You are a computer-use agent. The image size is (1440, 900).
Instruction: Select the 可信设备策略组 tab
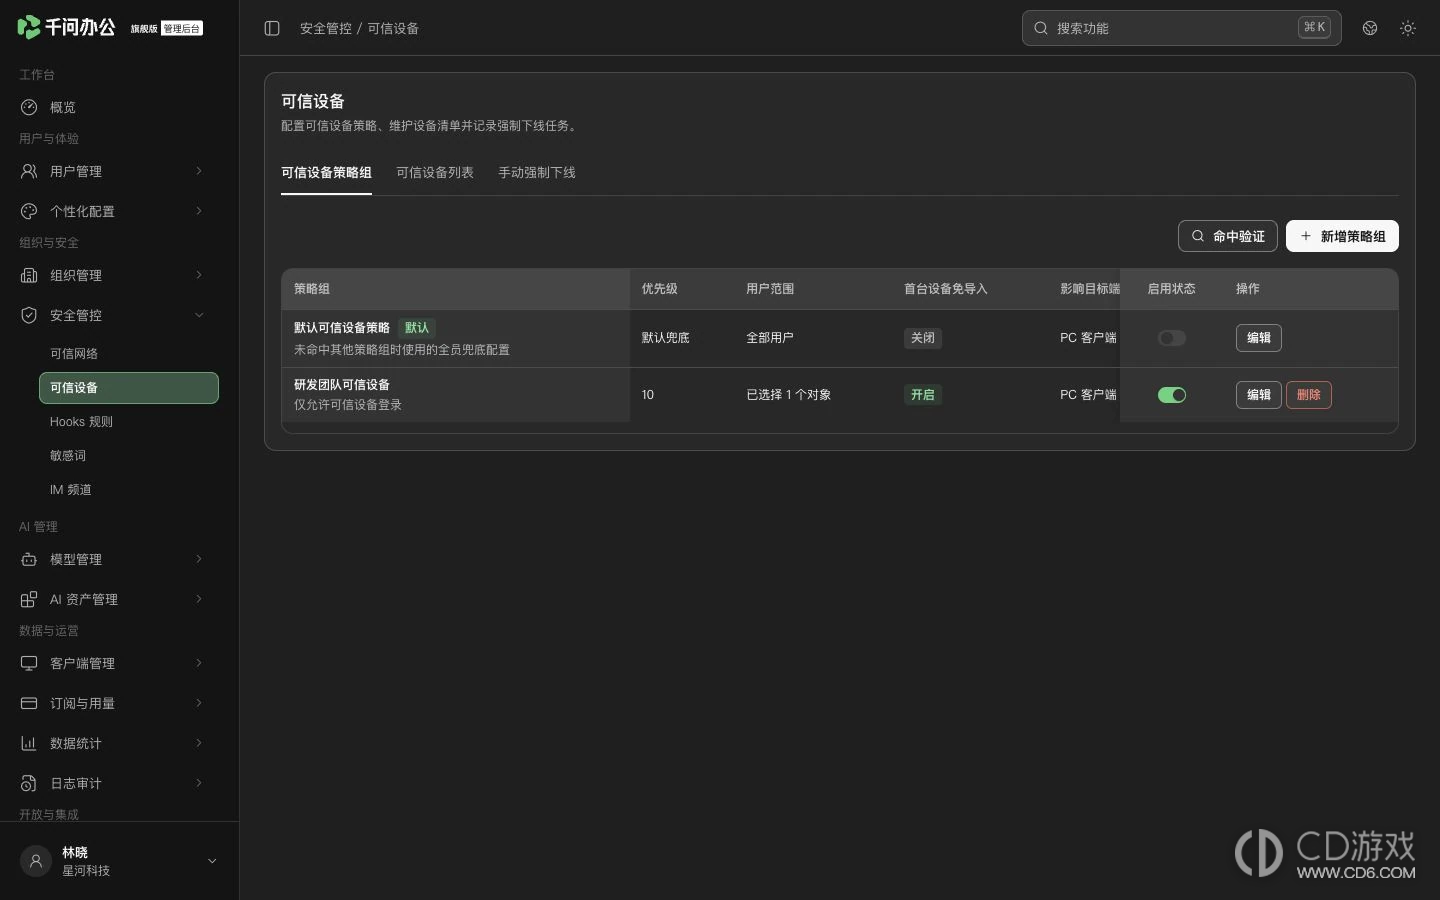pyautogui.click(x=326, y=173)
